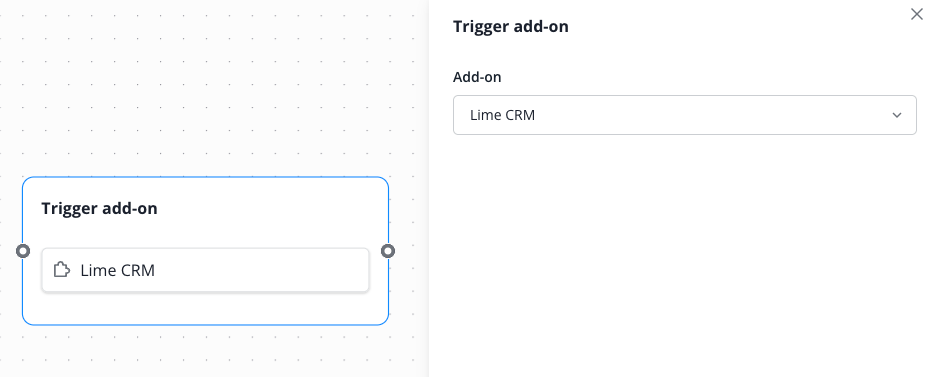
Task: Click the Trigger add-on panel heading
Action: (x=510, y=26)
